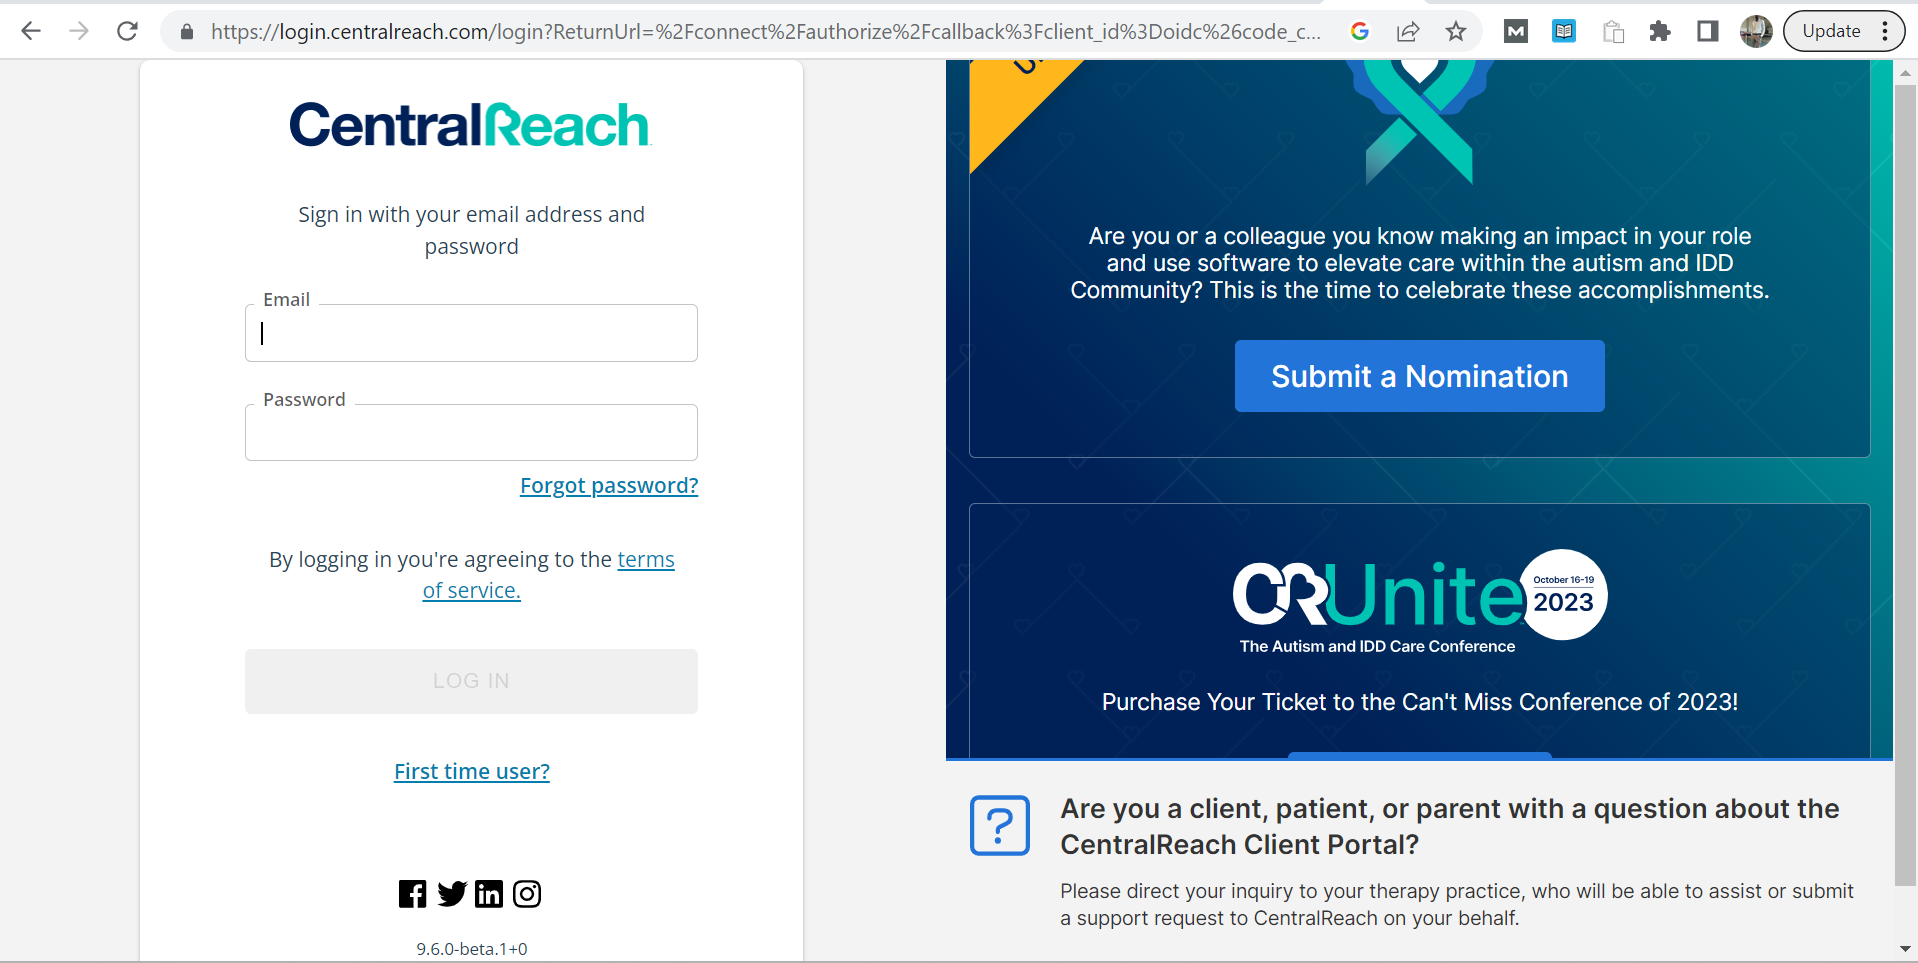This screenshot has height=963, width=1918.
Task: Open CentralReach LinkedIn icon
Action: (x=489, y=894)
